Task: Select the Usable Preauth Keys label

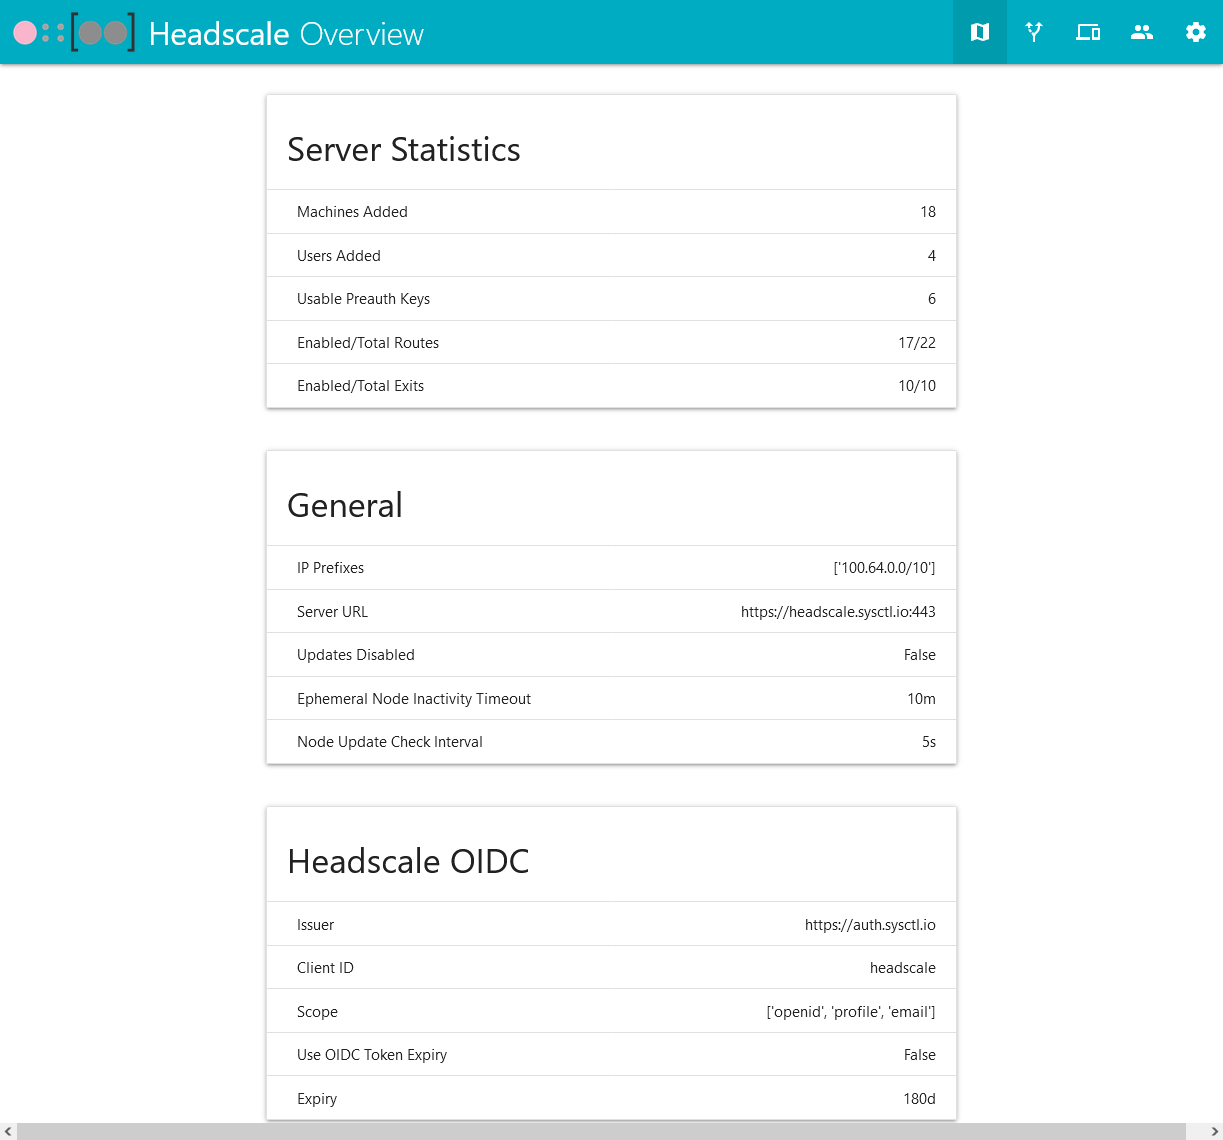Action: pos(363,299)
